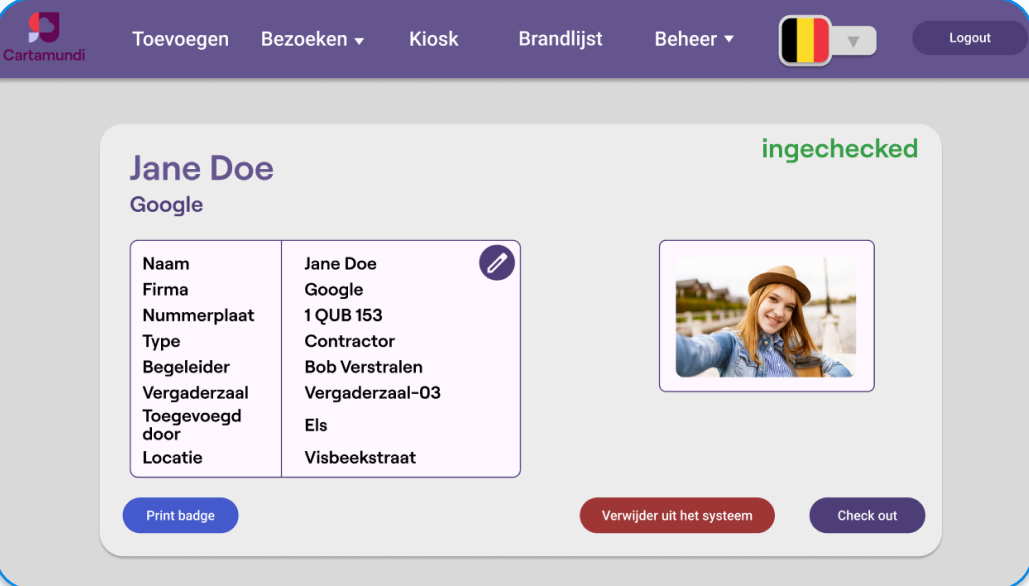
Task: Click the Google subtitle under the name
Action: [167, 205]
